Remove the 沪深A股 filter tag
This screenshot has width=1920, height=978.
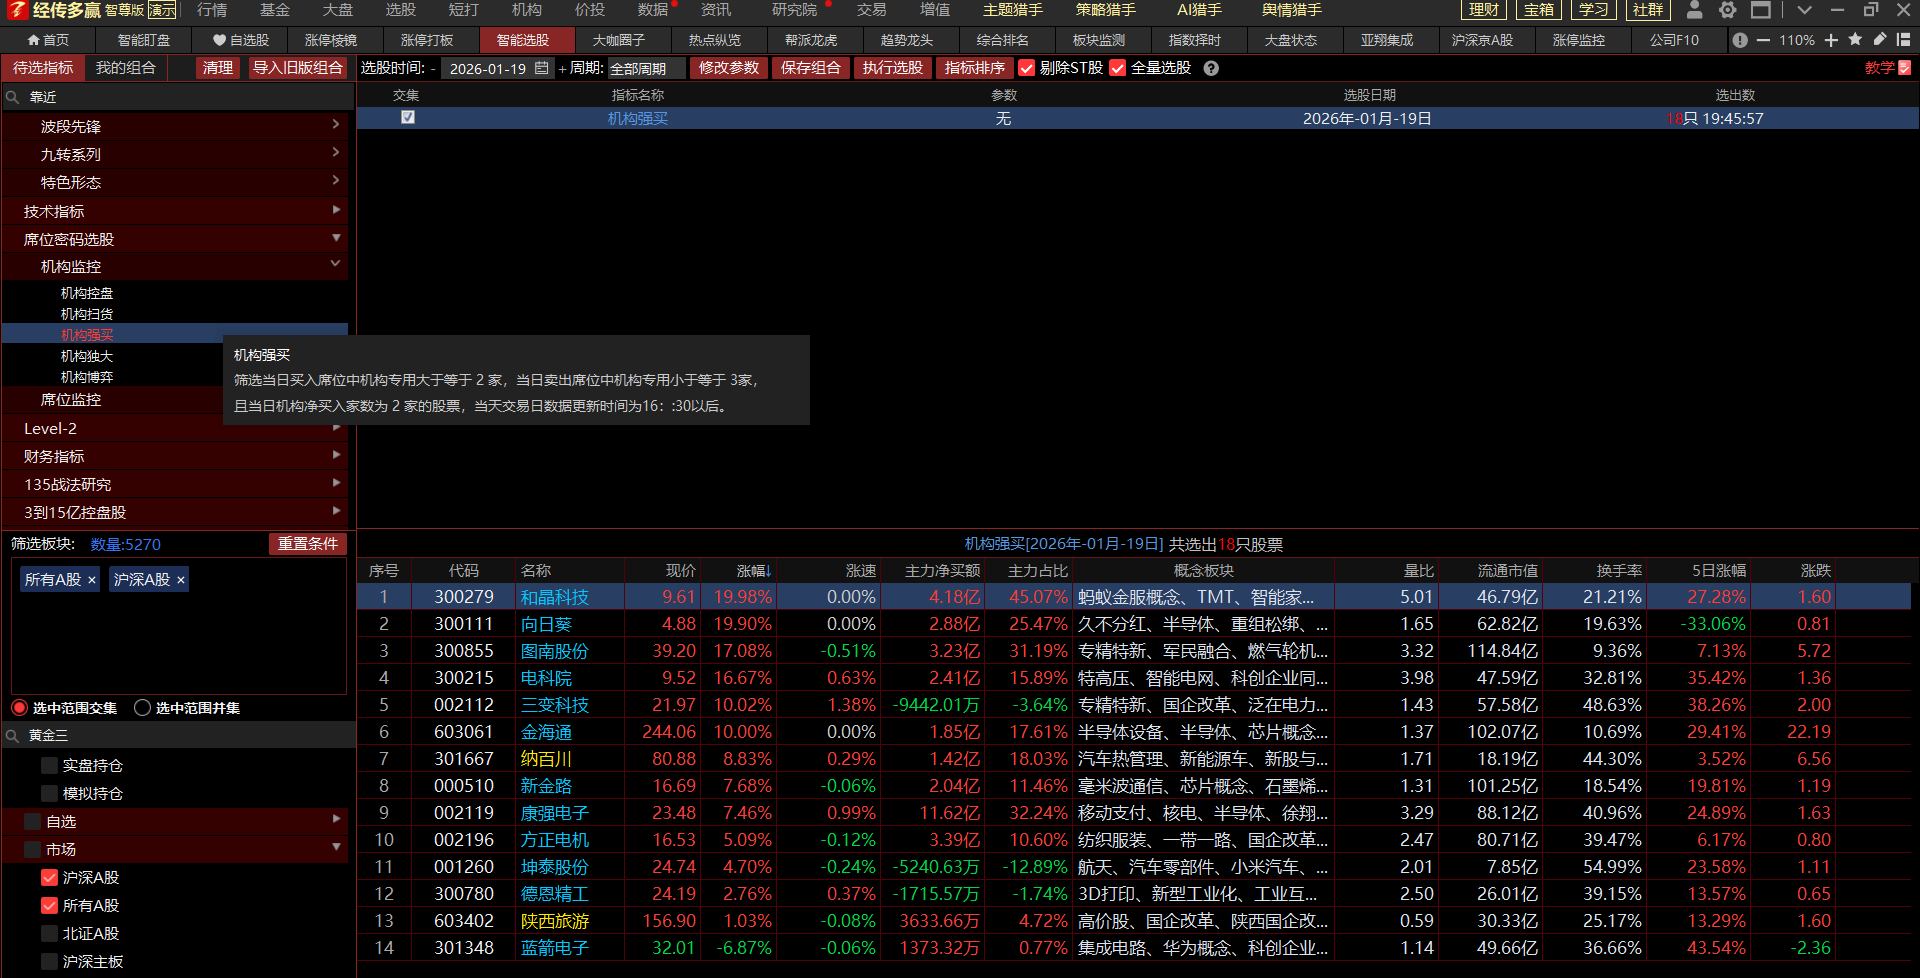181,580
